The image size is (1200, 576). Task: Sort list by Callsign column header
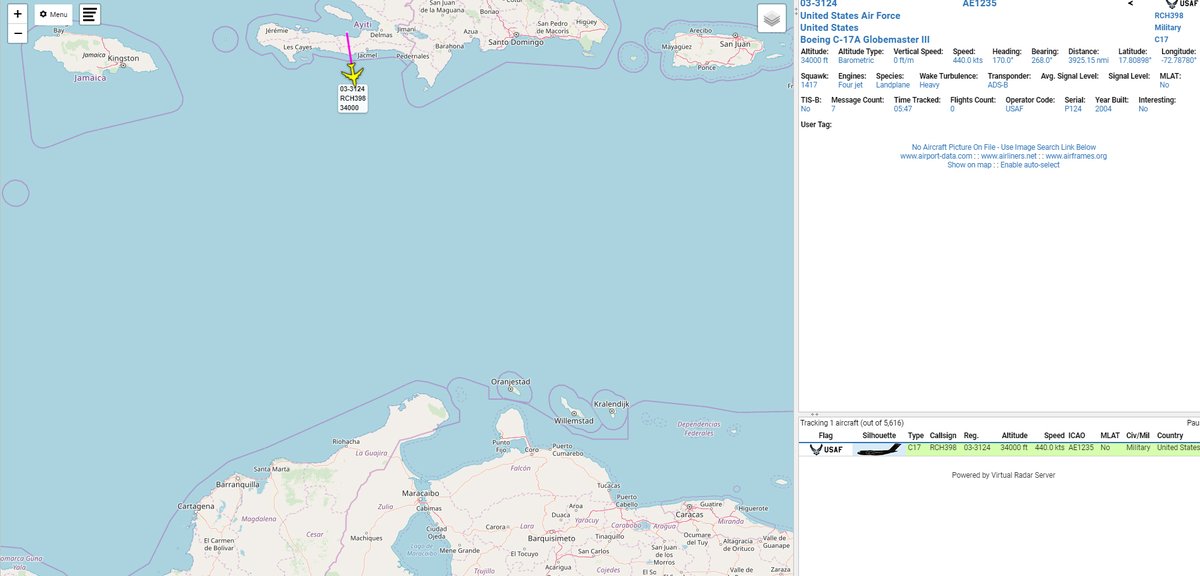coord(943,436)
